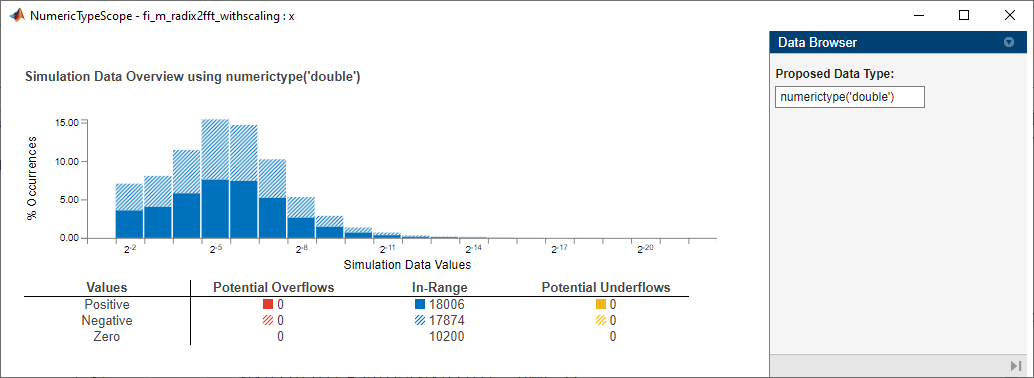The image size is (1034, 378).
Task: Click the Simulation Data Values axis label
Action: coord(408,265)
